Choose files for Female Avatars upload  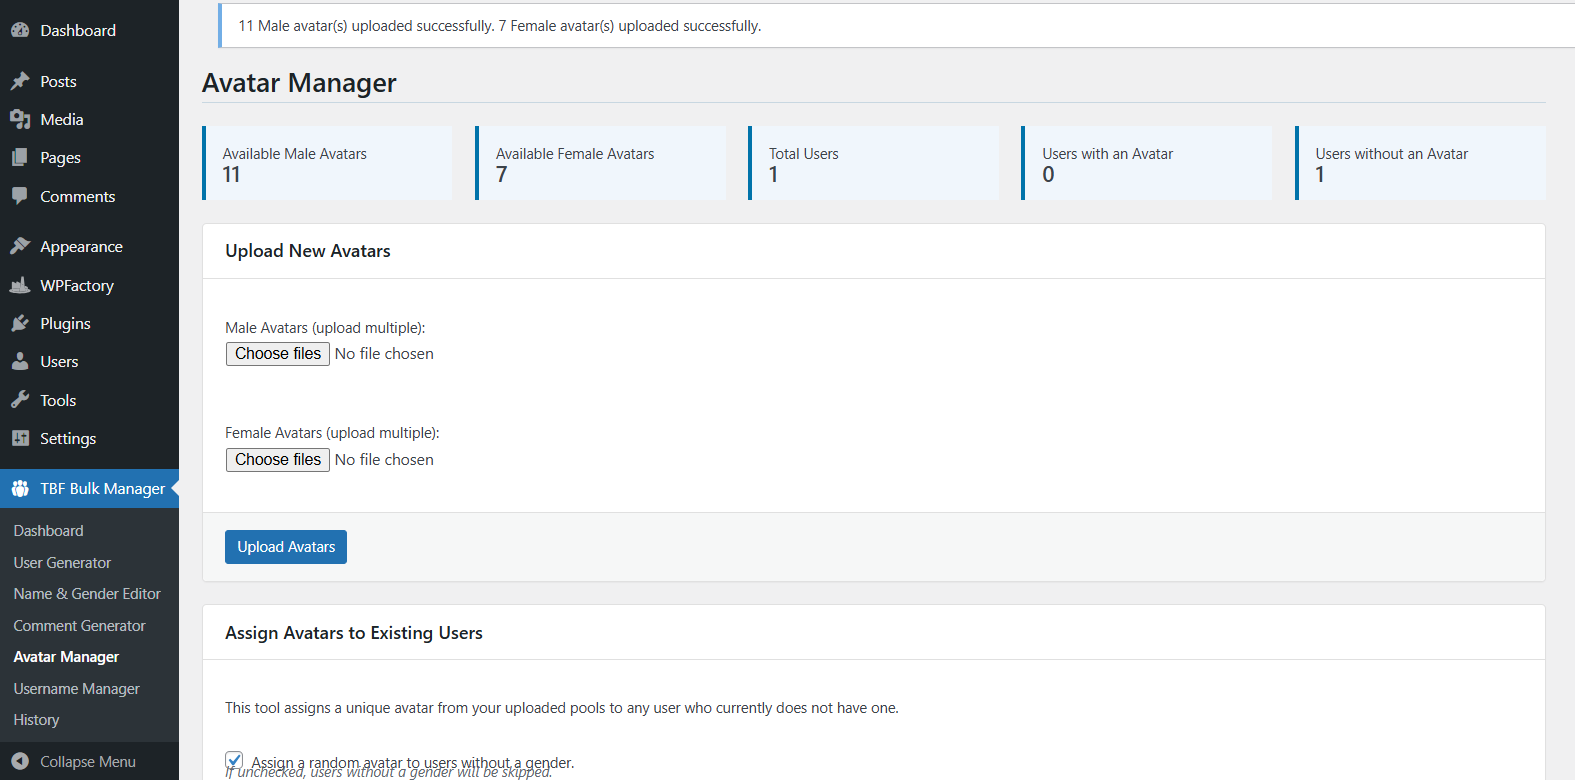pyautogui.click(x=278, y=460)
